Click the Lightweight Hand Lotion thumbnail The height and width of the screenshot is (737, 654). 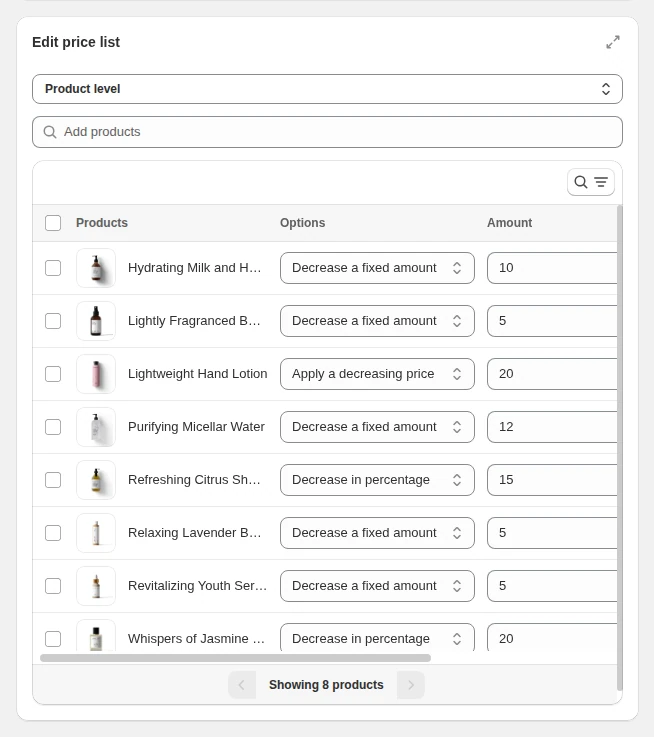coord(96,374)
